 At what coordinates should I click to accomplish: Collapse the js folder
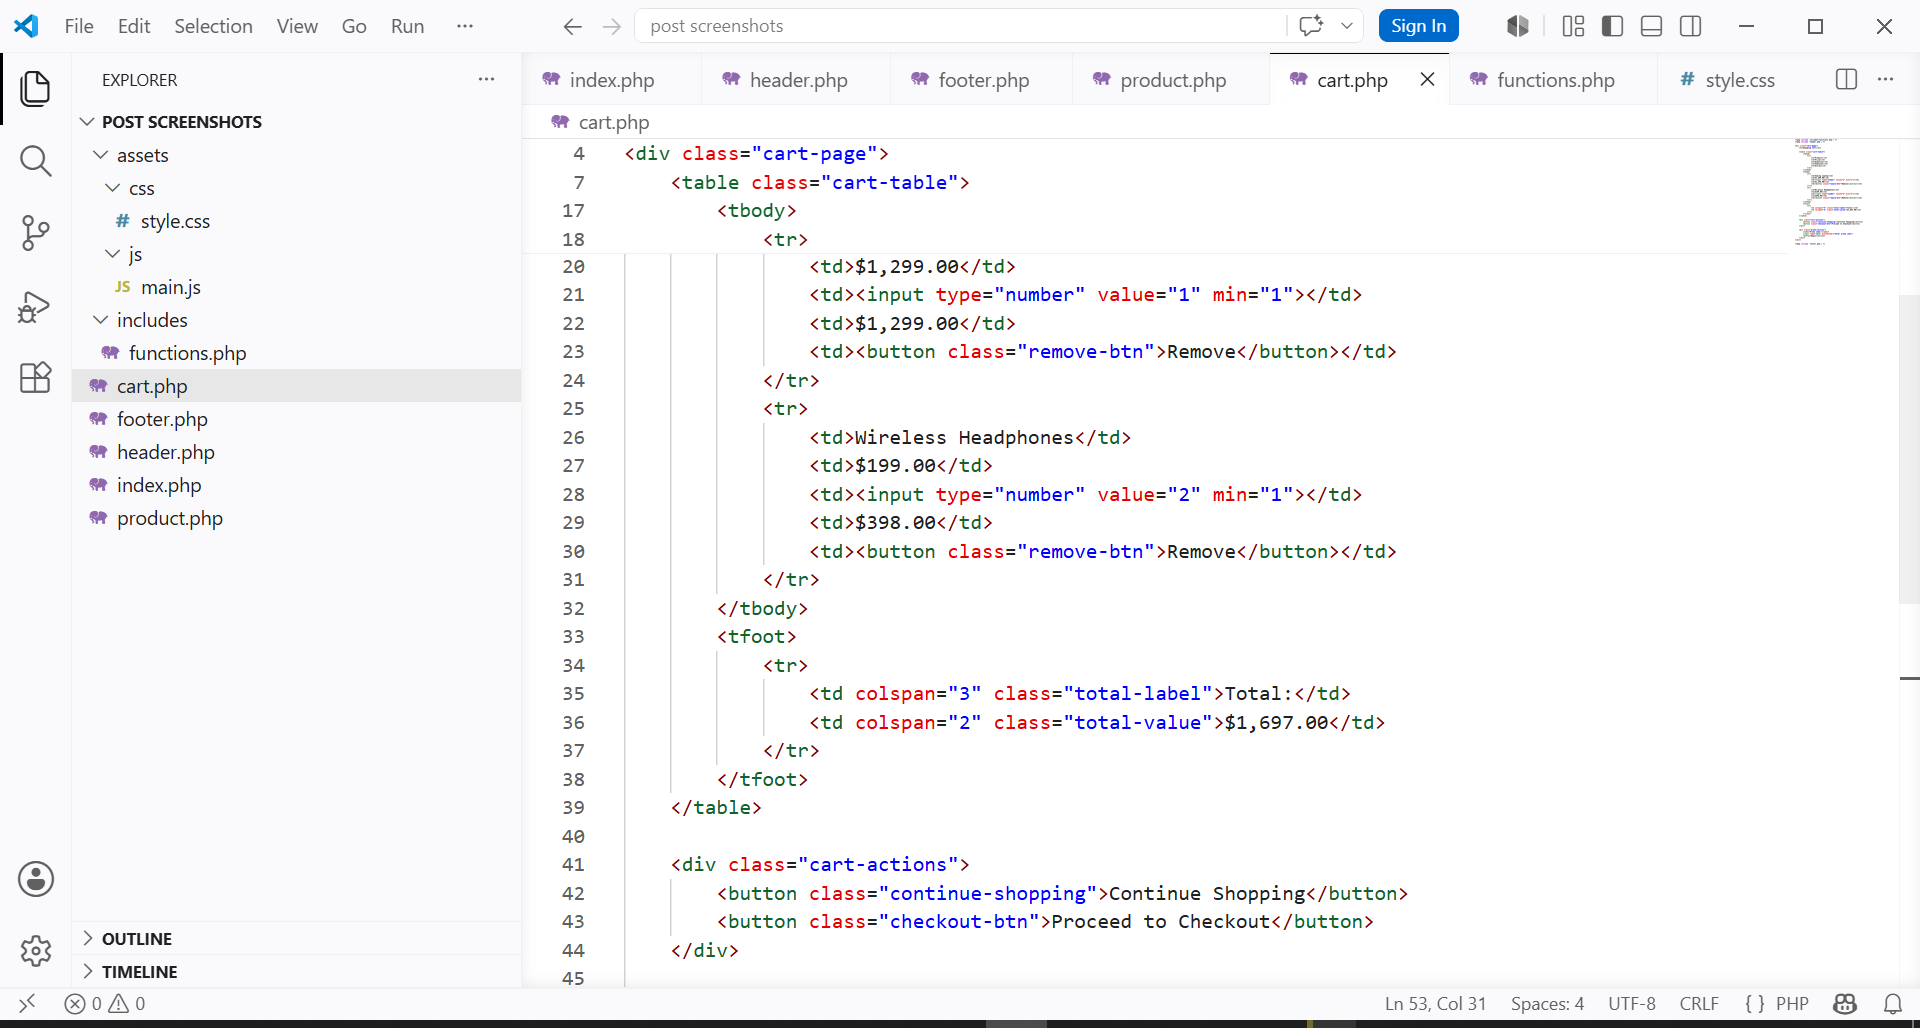[112, 254]
